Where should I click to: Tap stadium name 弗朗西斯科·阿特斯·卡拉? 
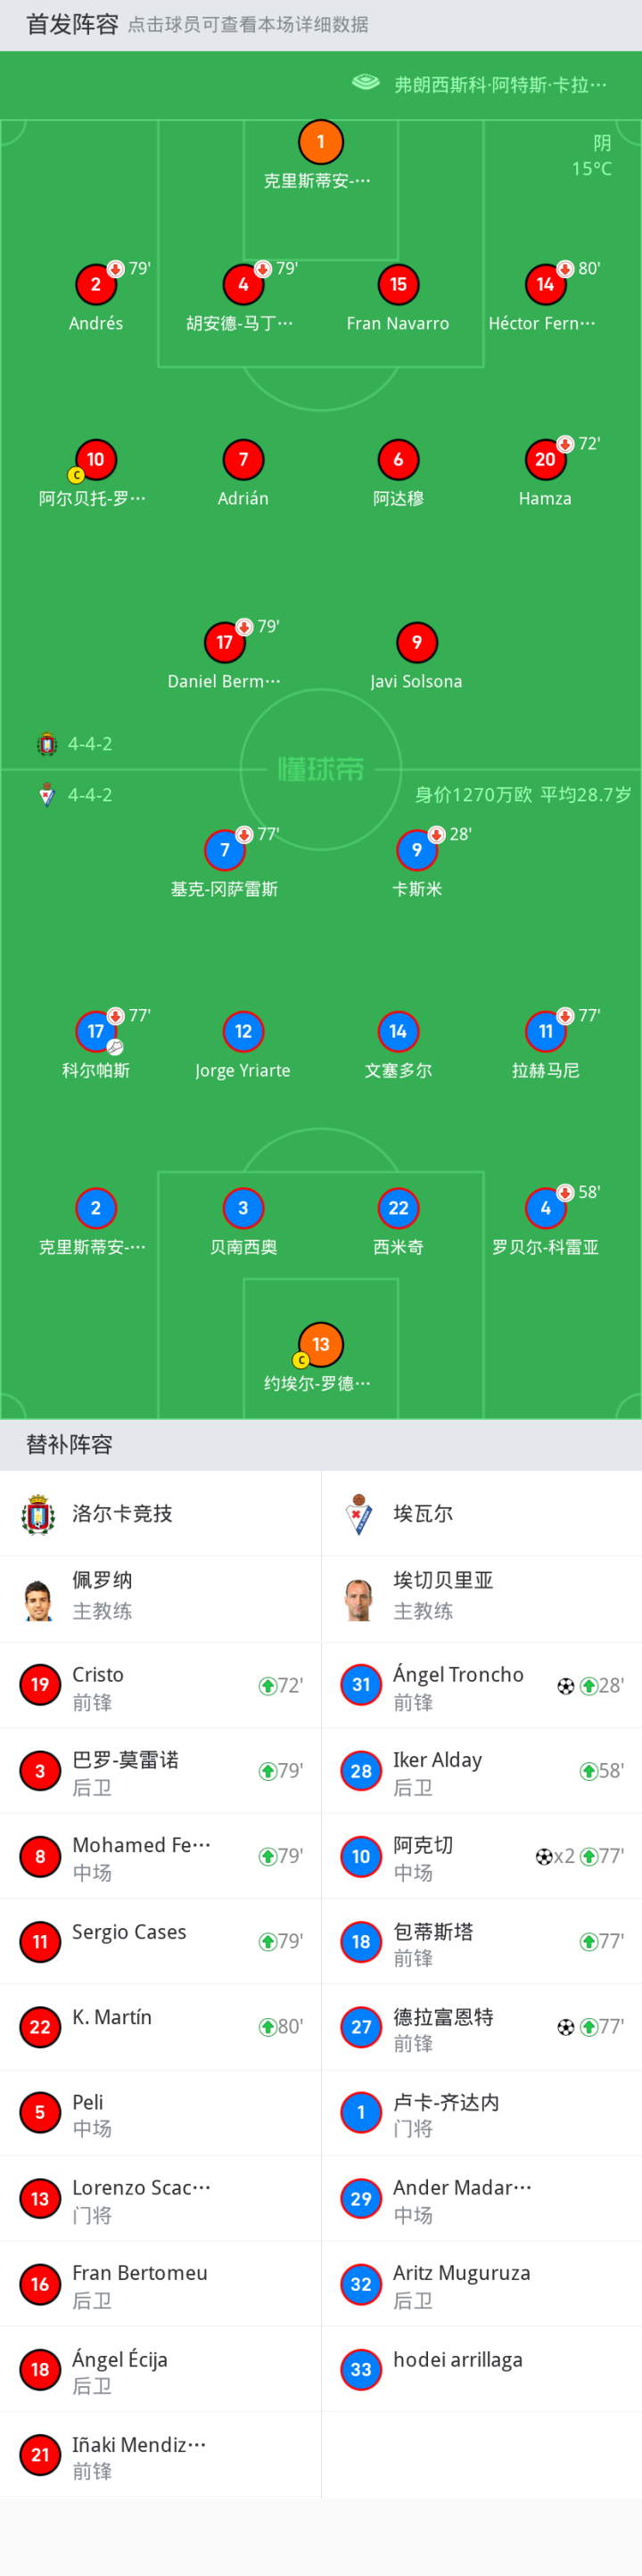(x=500, y=85)
